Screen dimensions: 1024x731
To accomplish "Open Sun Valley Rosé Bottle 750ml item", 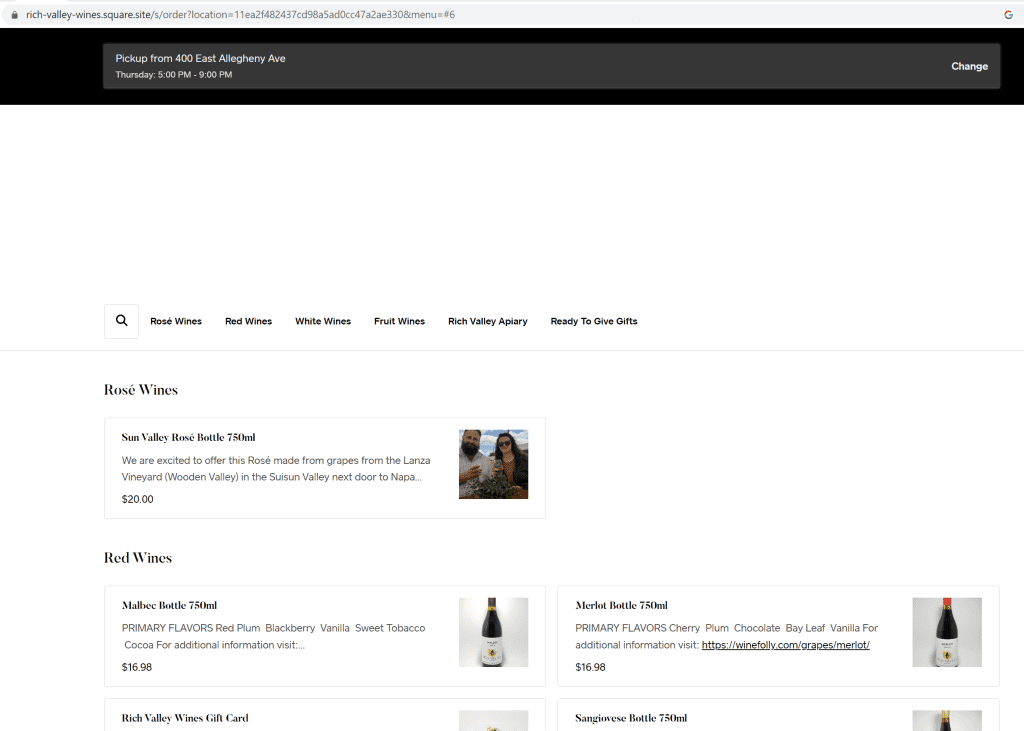I will (x=325, y=468).
